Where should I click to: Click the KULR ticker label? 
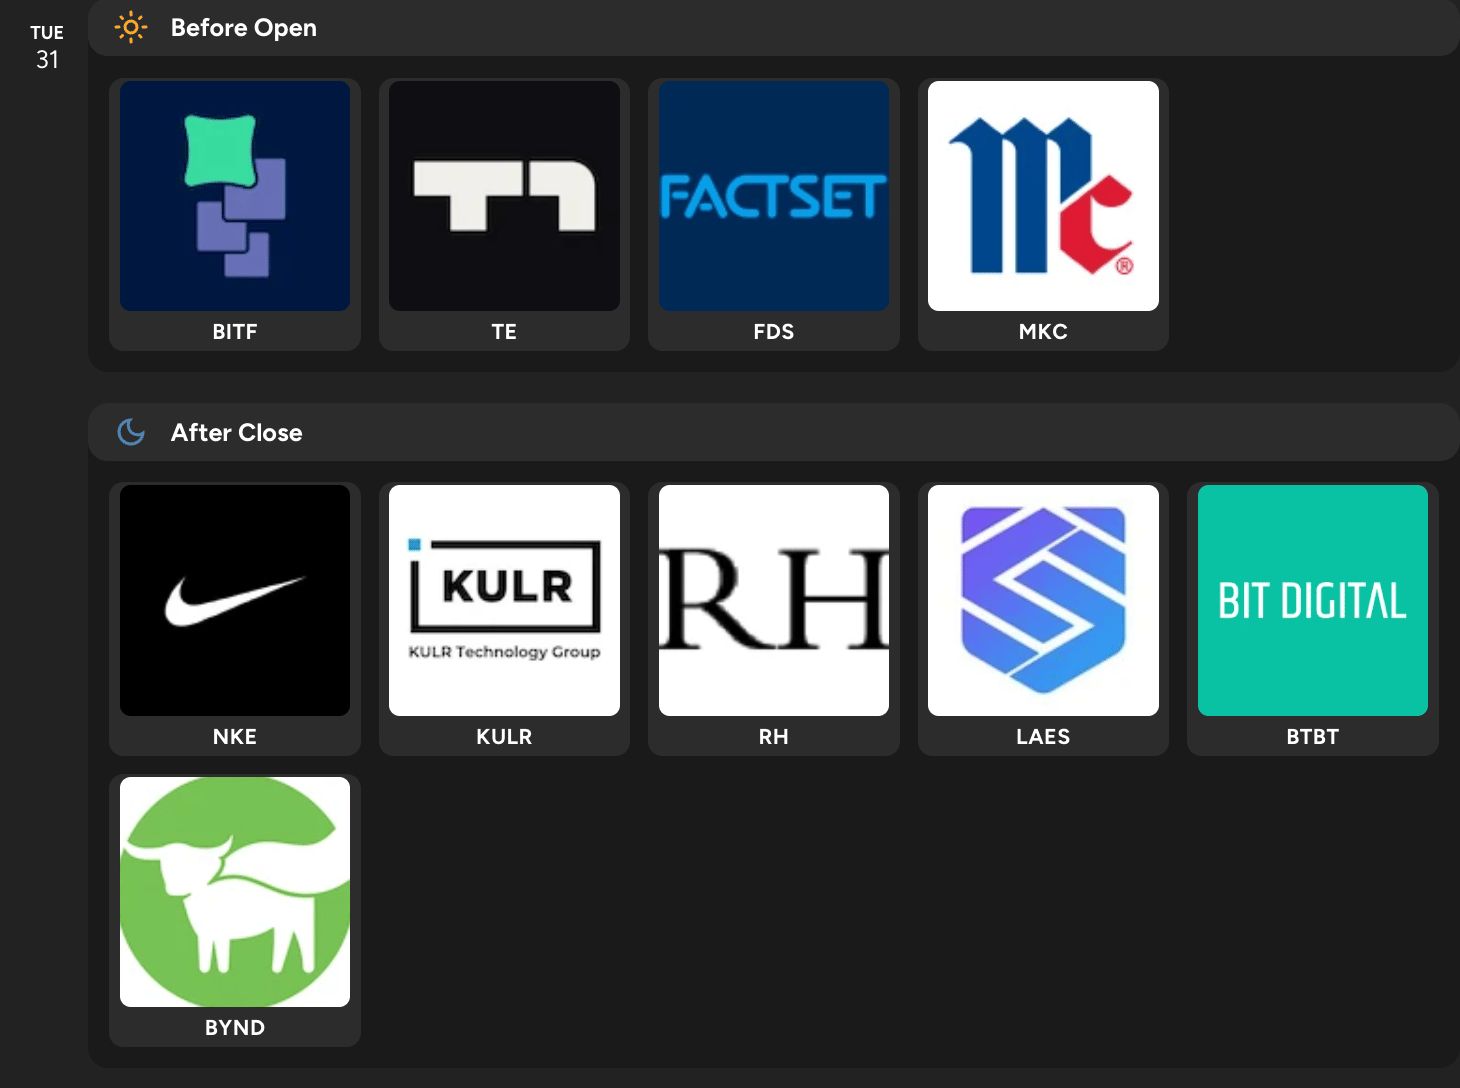[504, 737]
